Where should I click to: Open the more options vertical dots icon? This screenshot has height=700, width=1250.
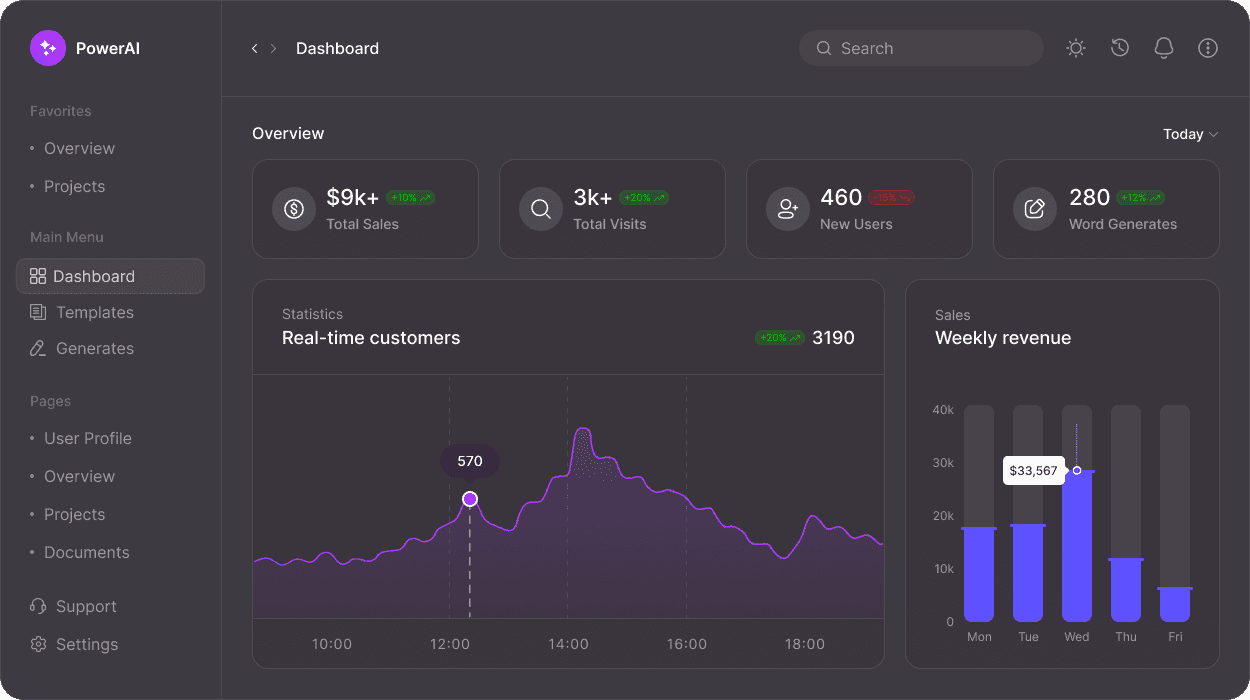[1208, 48]
